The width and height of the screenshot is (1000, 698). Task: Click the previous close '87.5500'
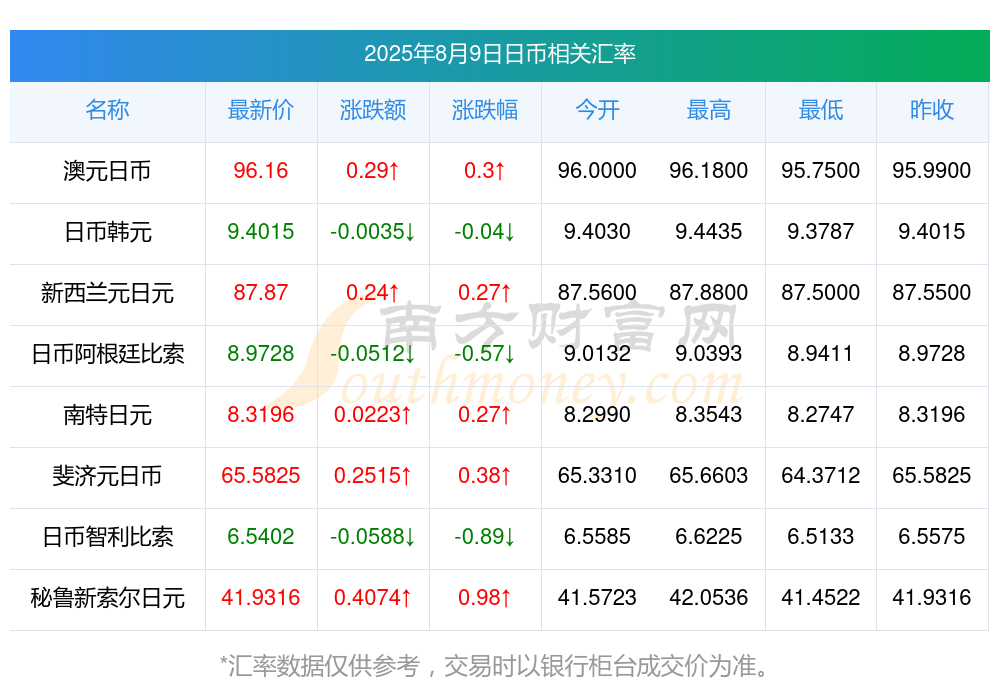[x=932, y=292]
